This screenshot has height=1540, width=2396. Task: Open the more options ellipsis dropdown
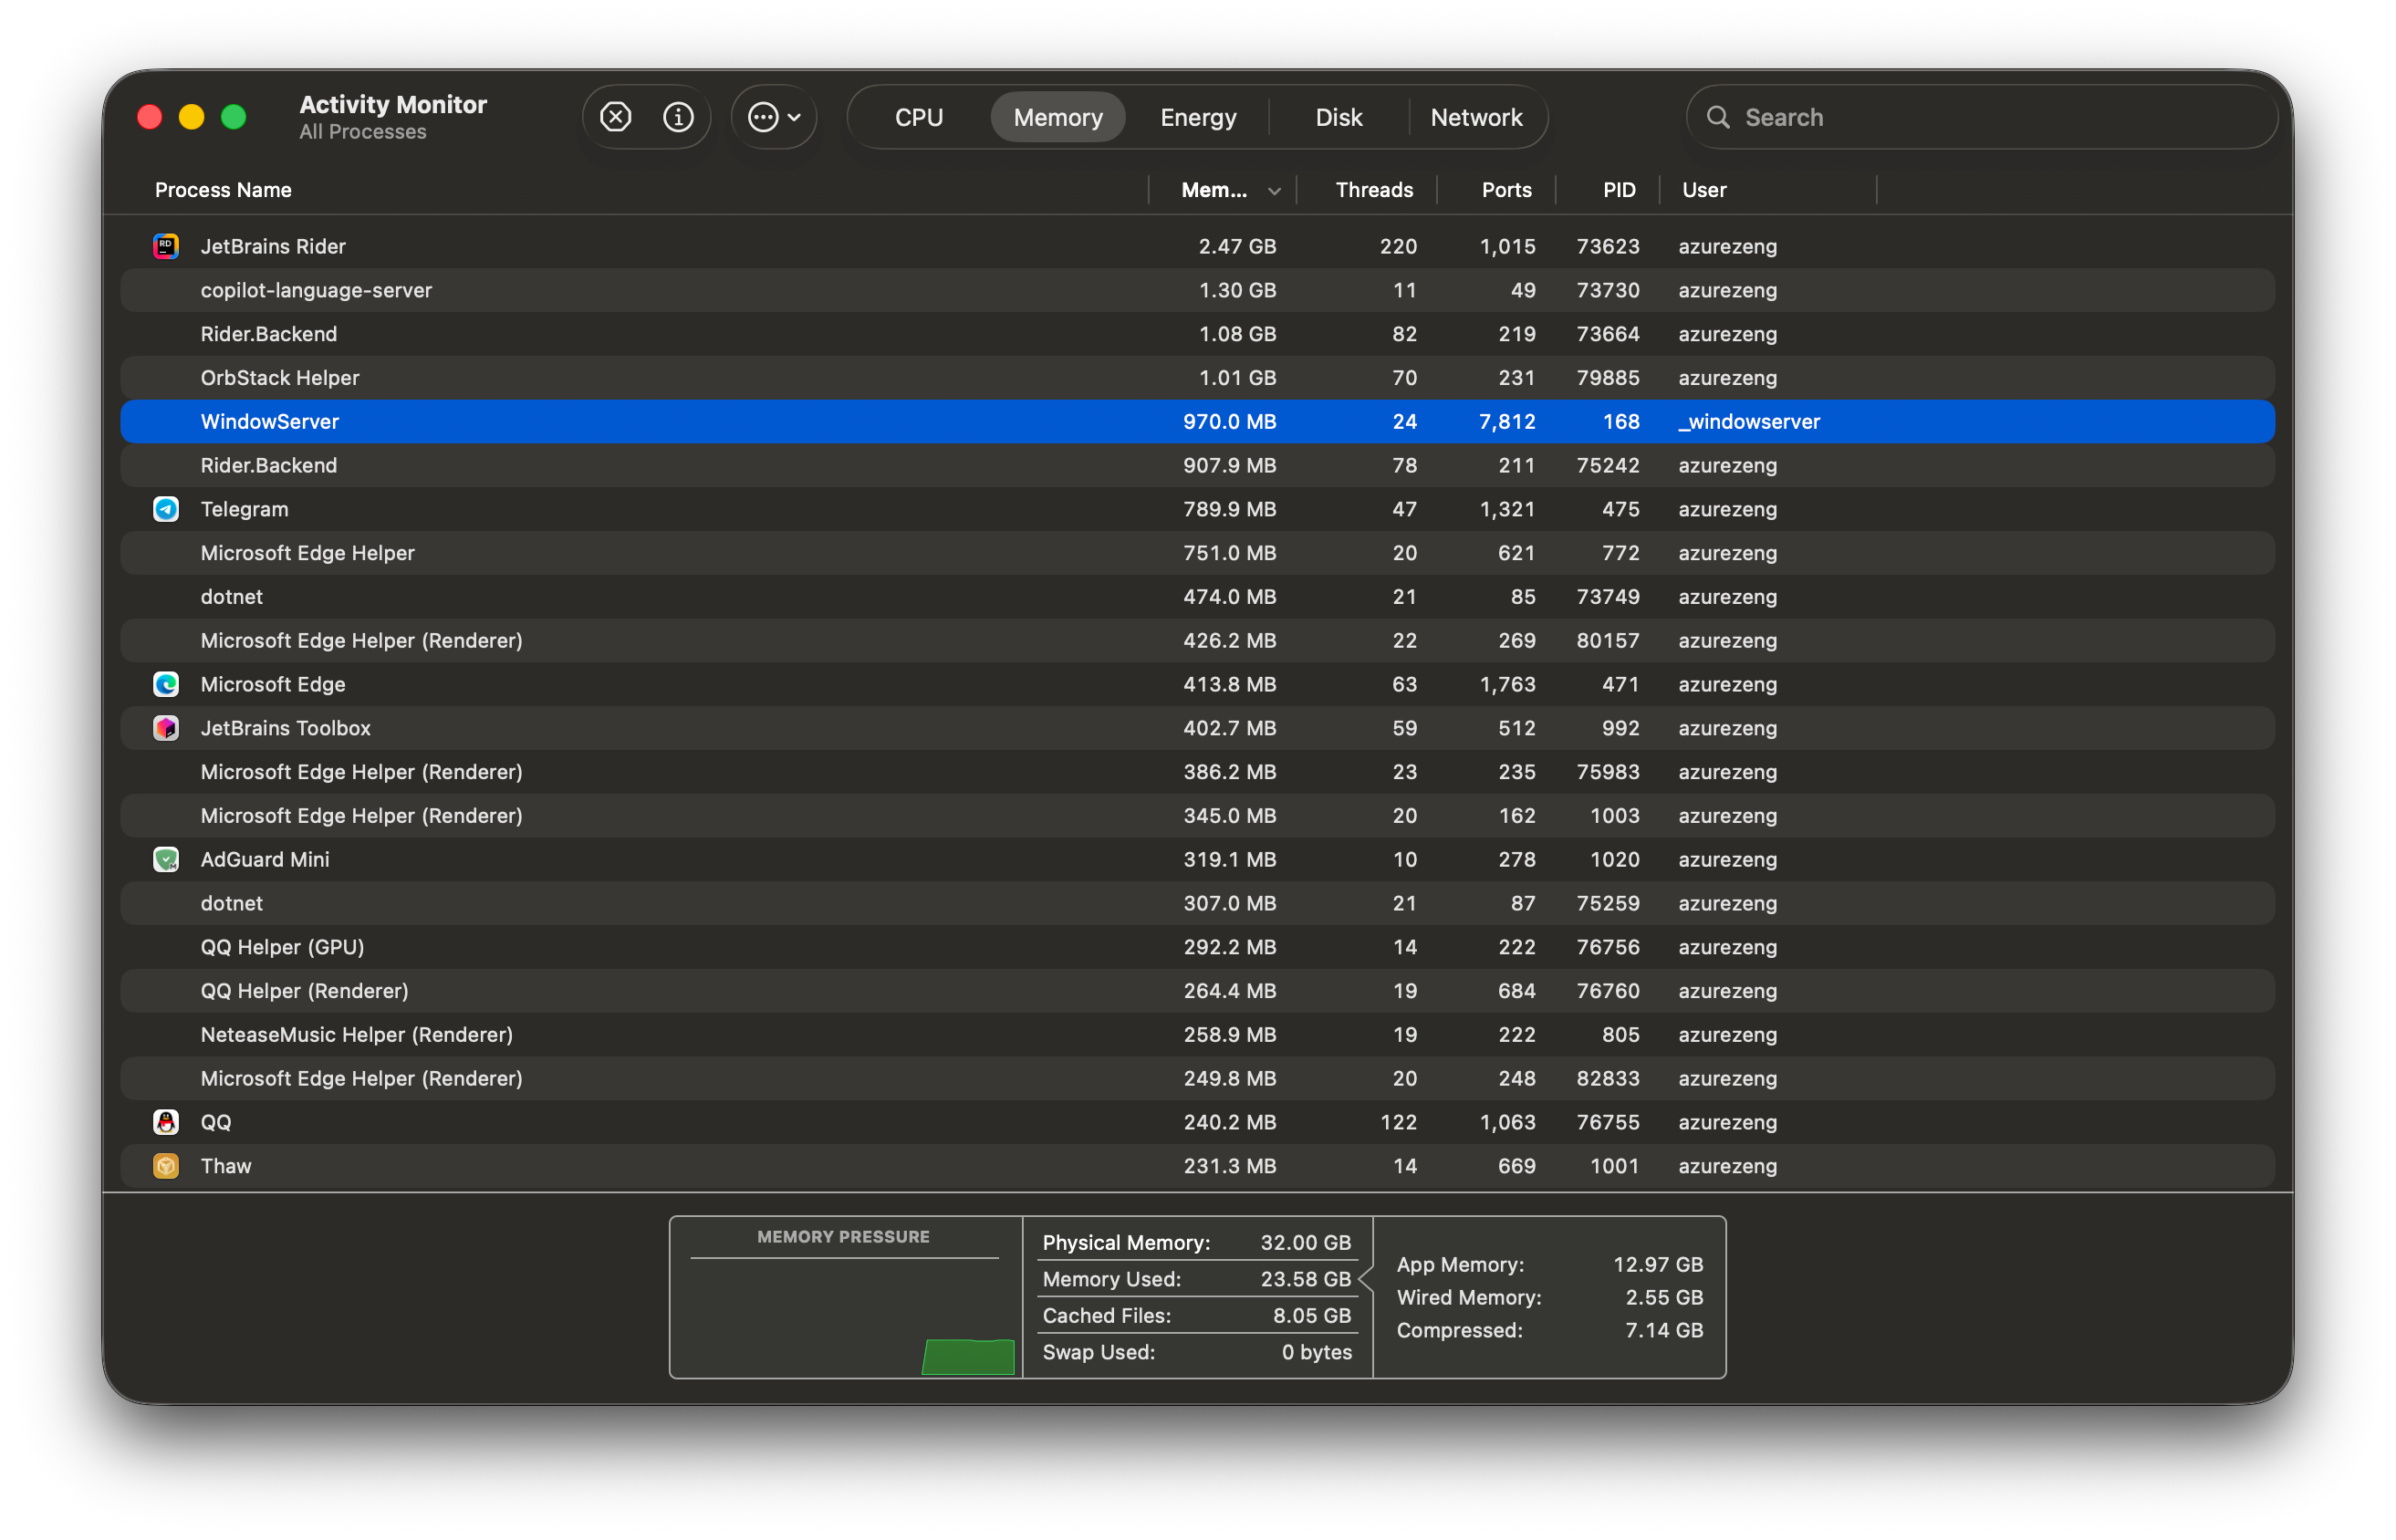(774, 117)
